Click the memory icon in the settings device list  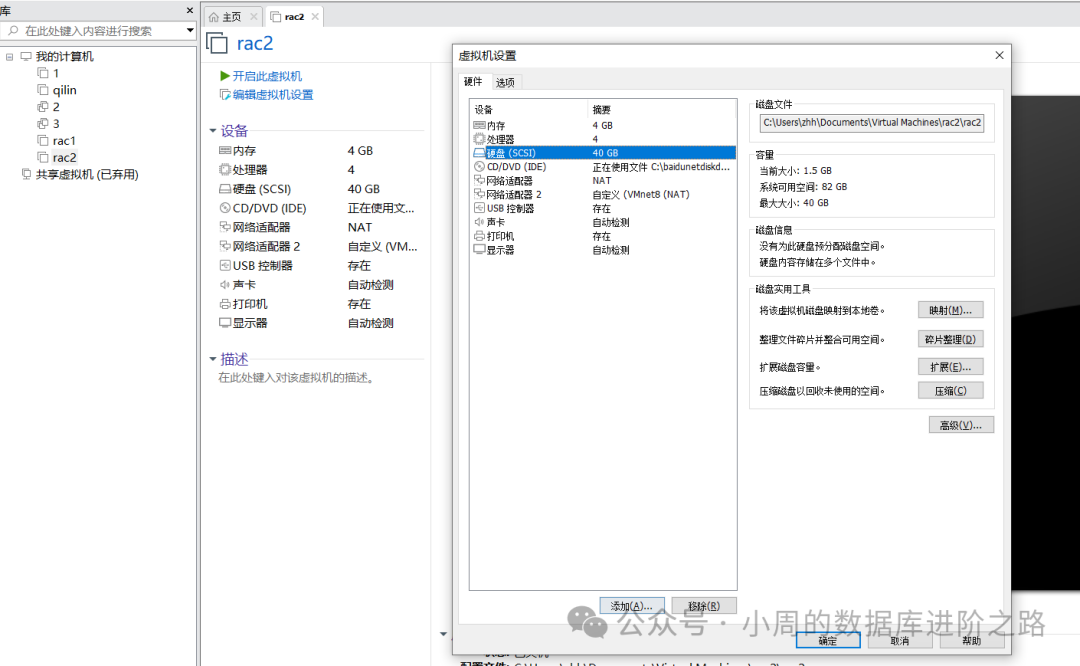[479, 125]
